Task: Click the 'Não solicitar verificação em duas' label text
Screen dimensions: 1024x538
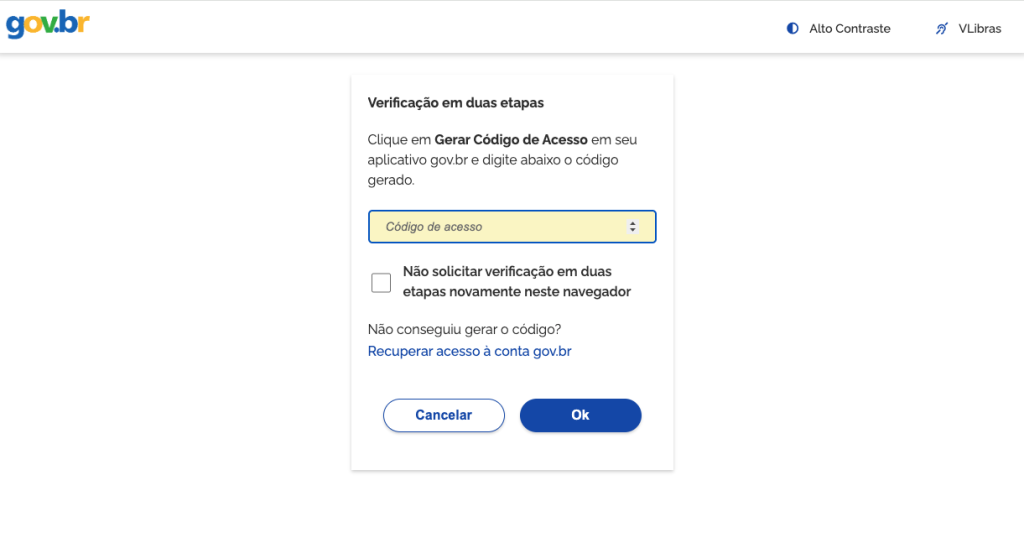Action: (506, 271)
